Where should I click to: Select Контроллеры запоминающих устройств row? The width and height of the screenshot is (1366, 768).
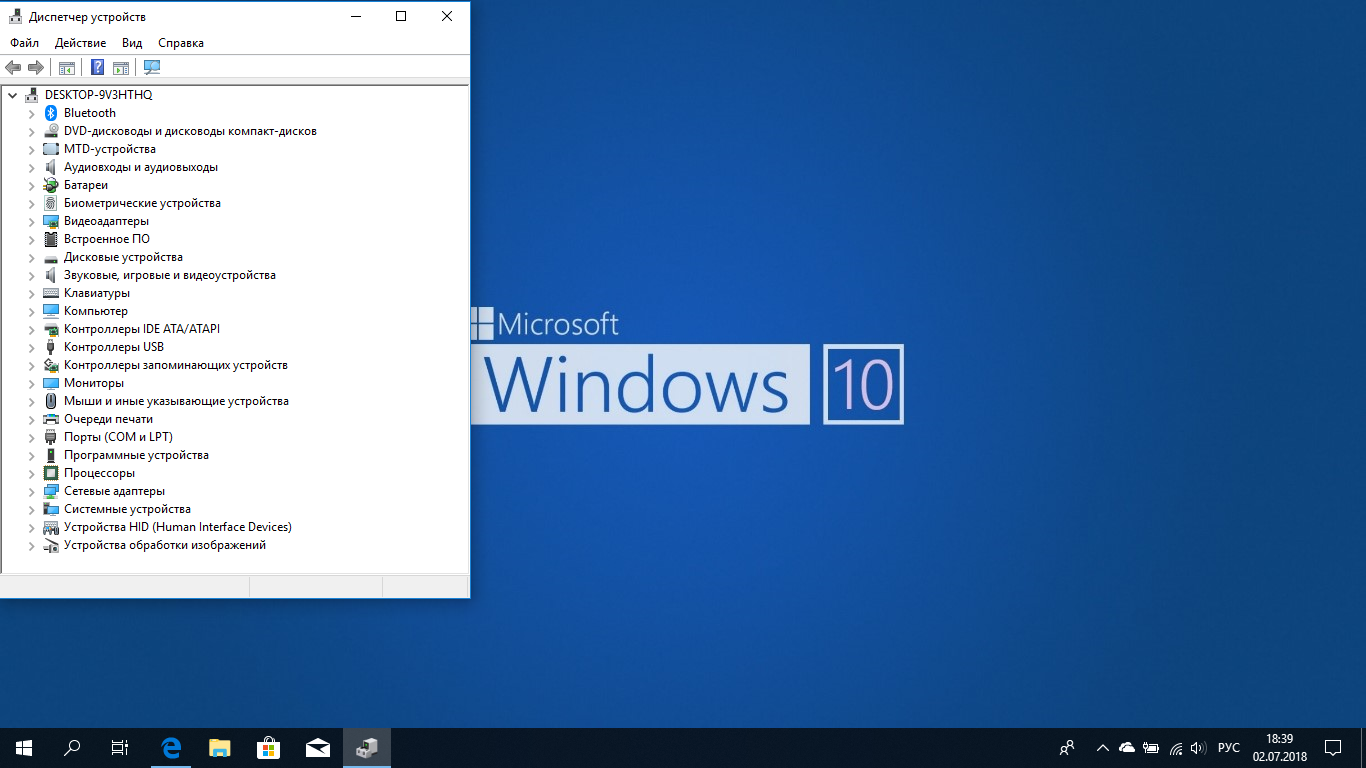[176, 365]
